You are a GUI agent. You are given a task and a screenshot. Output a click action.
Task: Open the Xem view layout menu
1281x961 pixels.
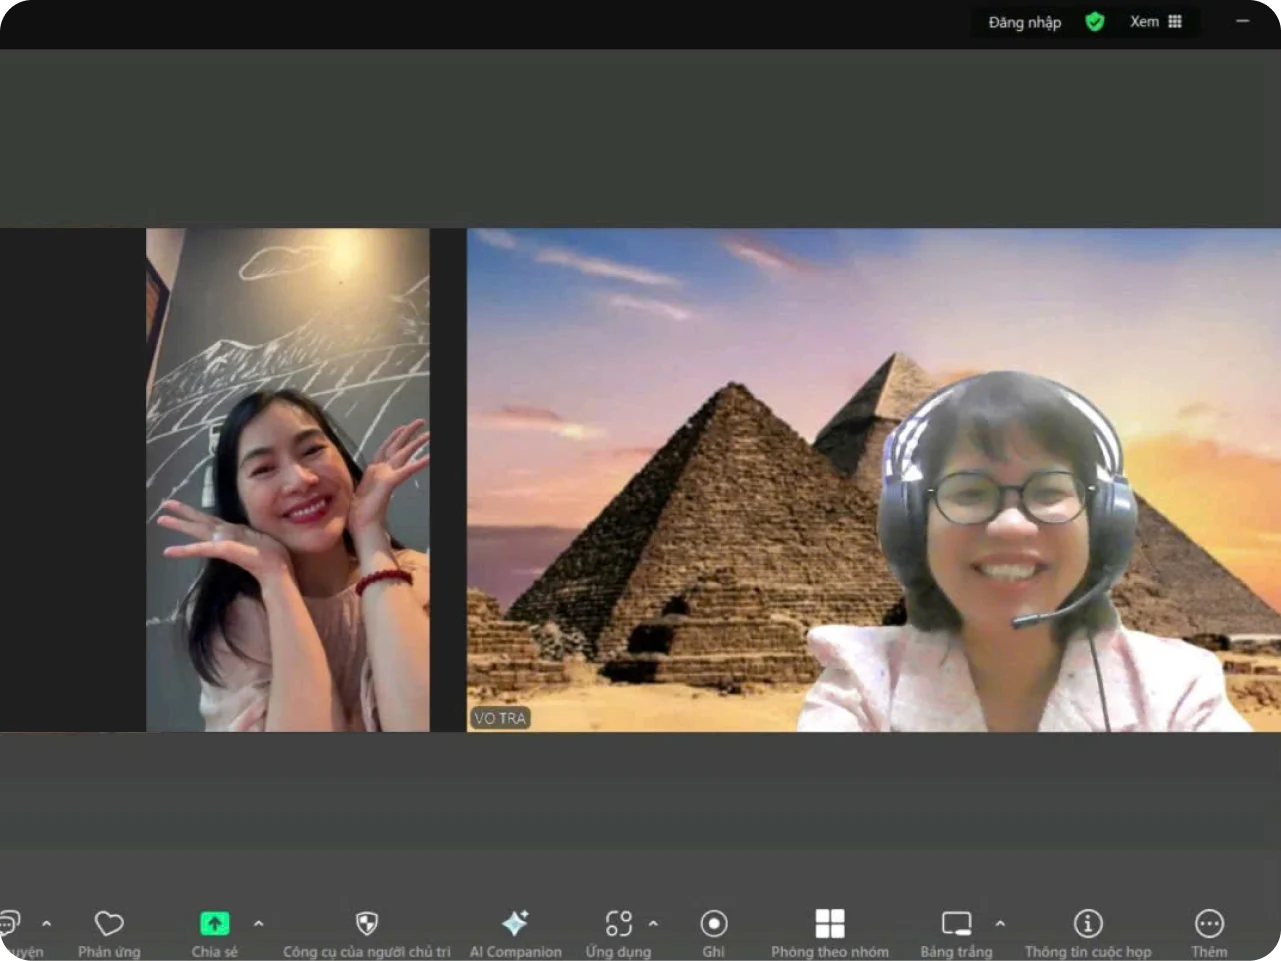tap(1155, 22)
